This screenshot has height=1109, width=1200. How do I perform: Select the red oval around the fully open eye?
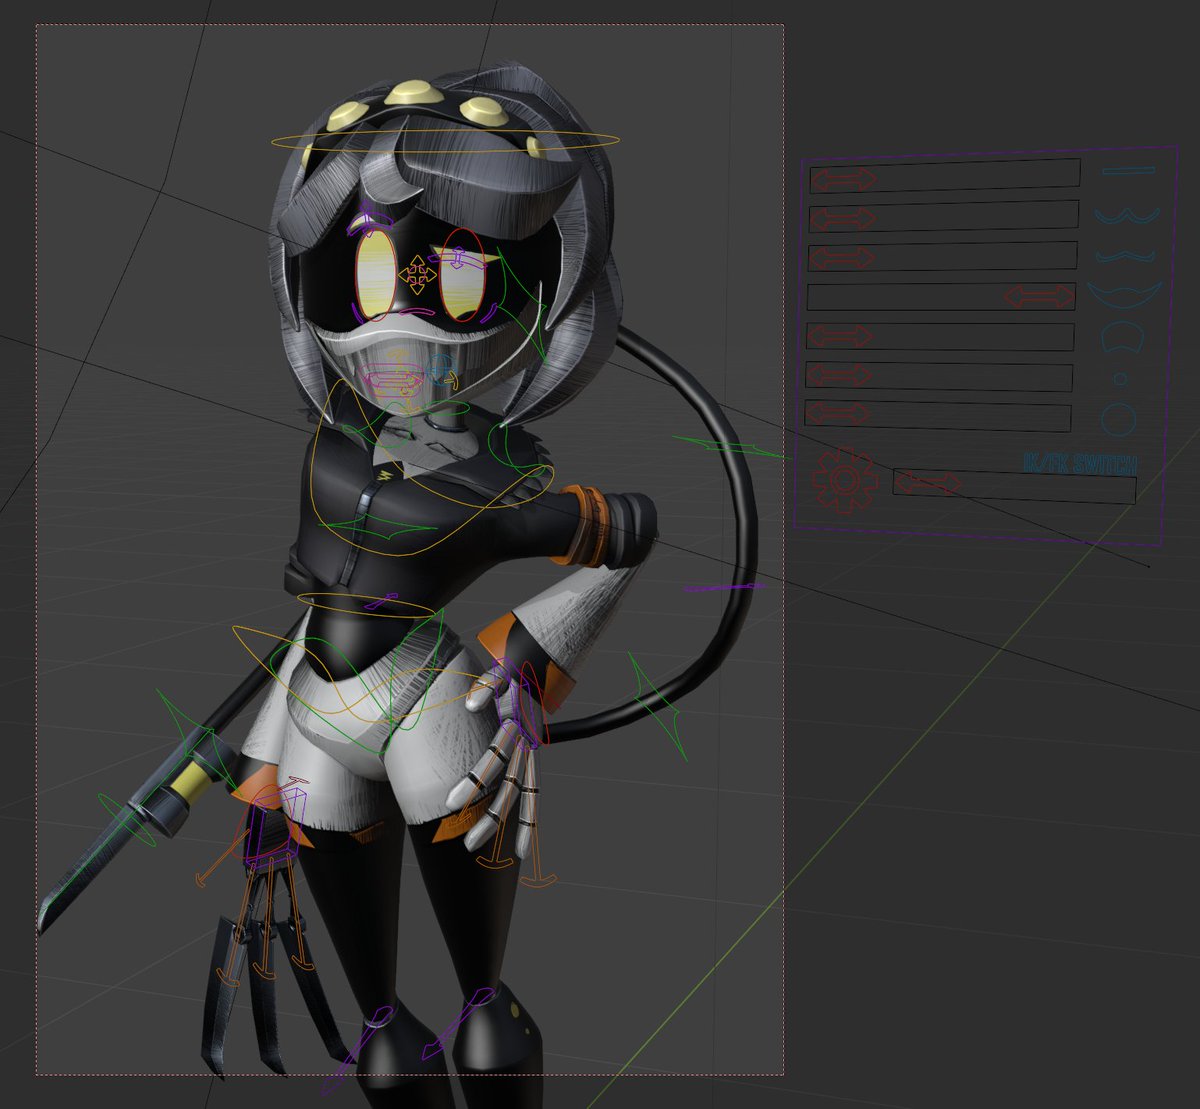(x=375, y=276)
